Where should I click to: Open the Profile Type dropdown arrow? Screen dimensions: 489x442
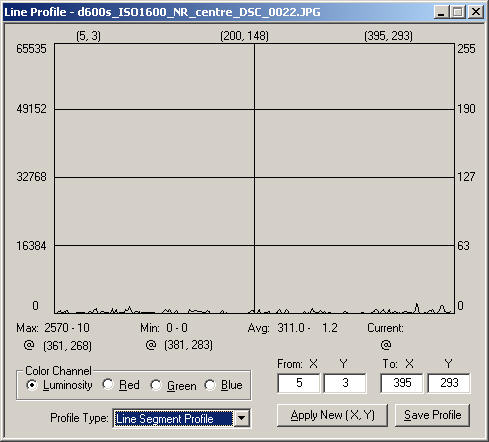pos(242,418)
